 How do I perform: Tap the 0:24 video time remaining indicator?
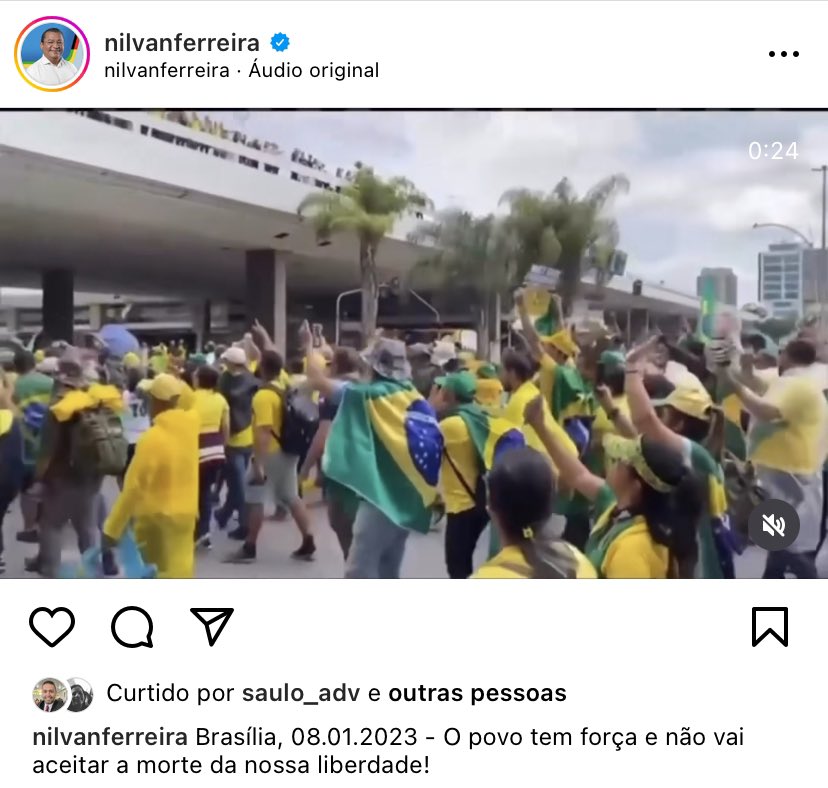(x=773, y=151)
